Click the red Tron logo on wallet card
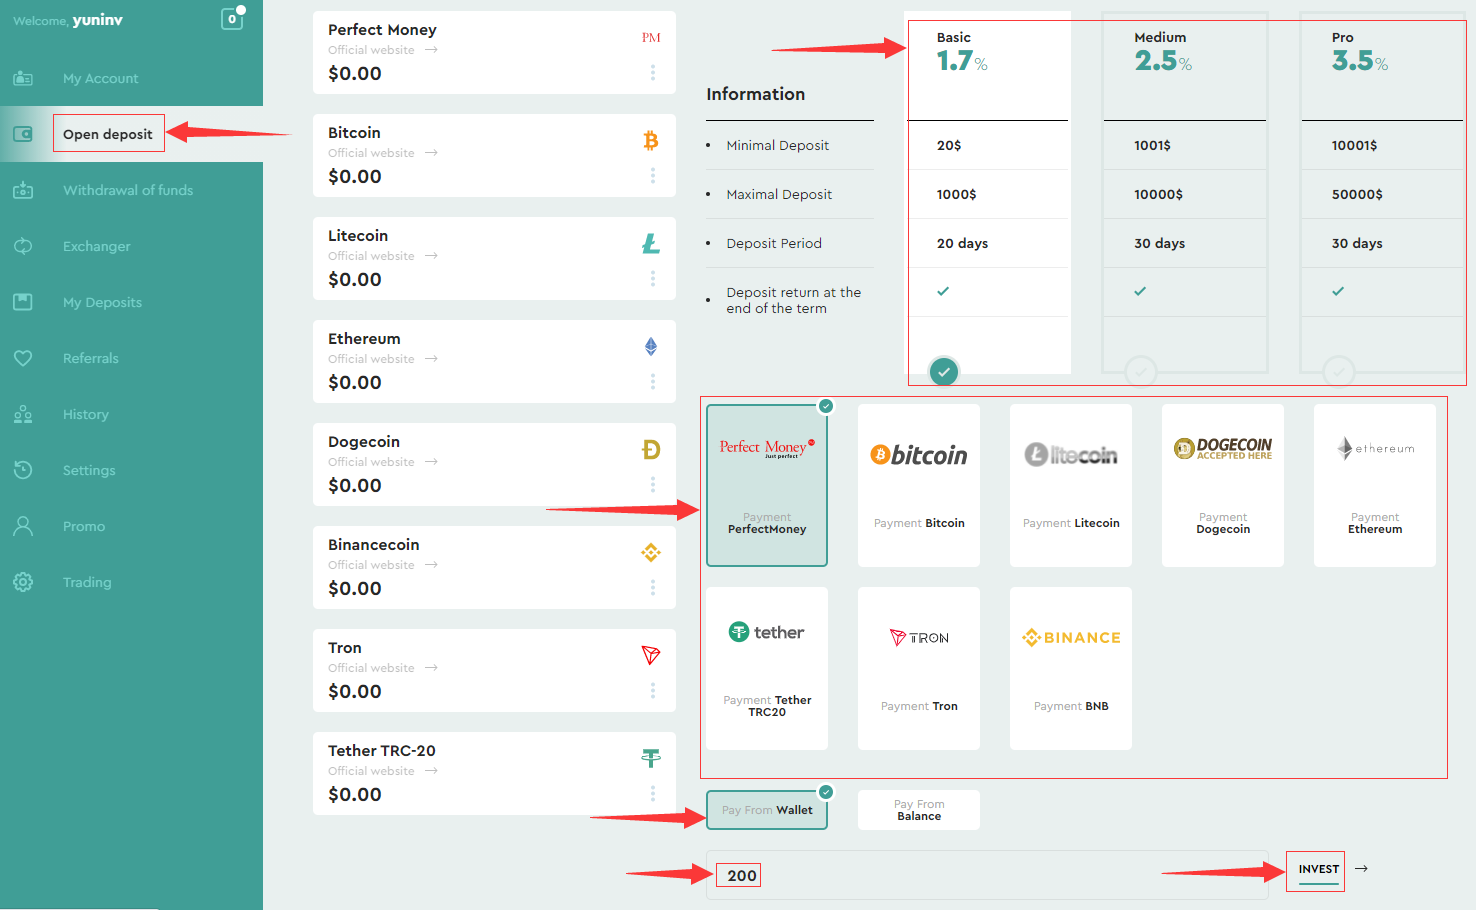The width and height of the screenshot is (1476, 910). coord(651,656)
